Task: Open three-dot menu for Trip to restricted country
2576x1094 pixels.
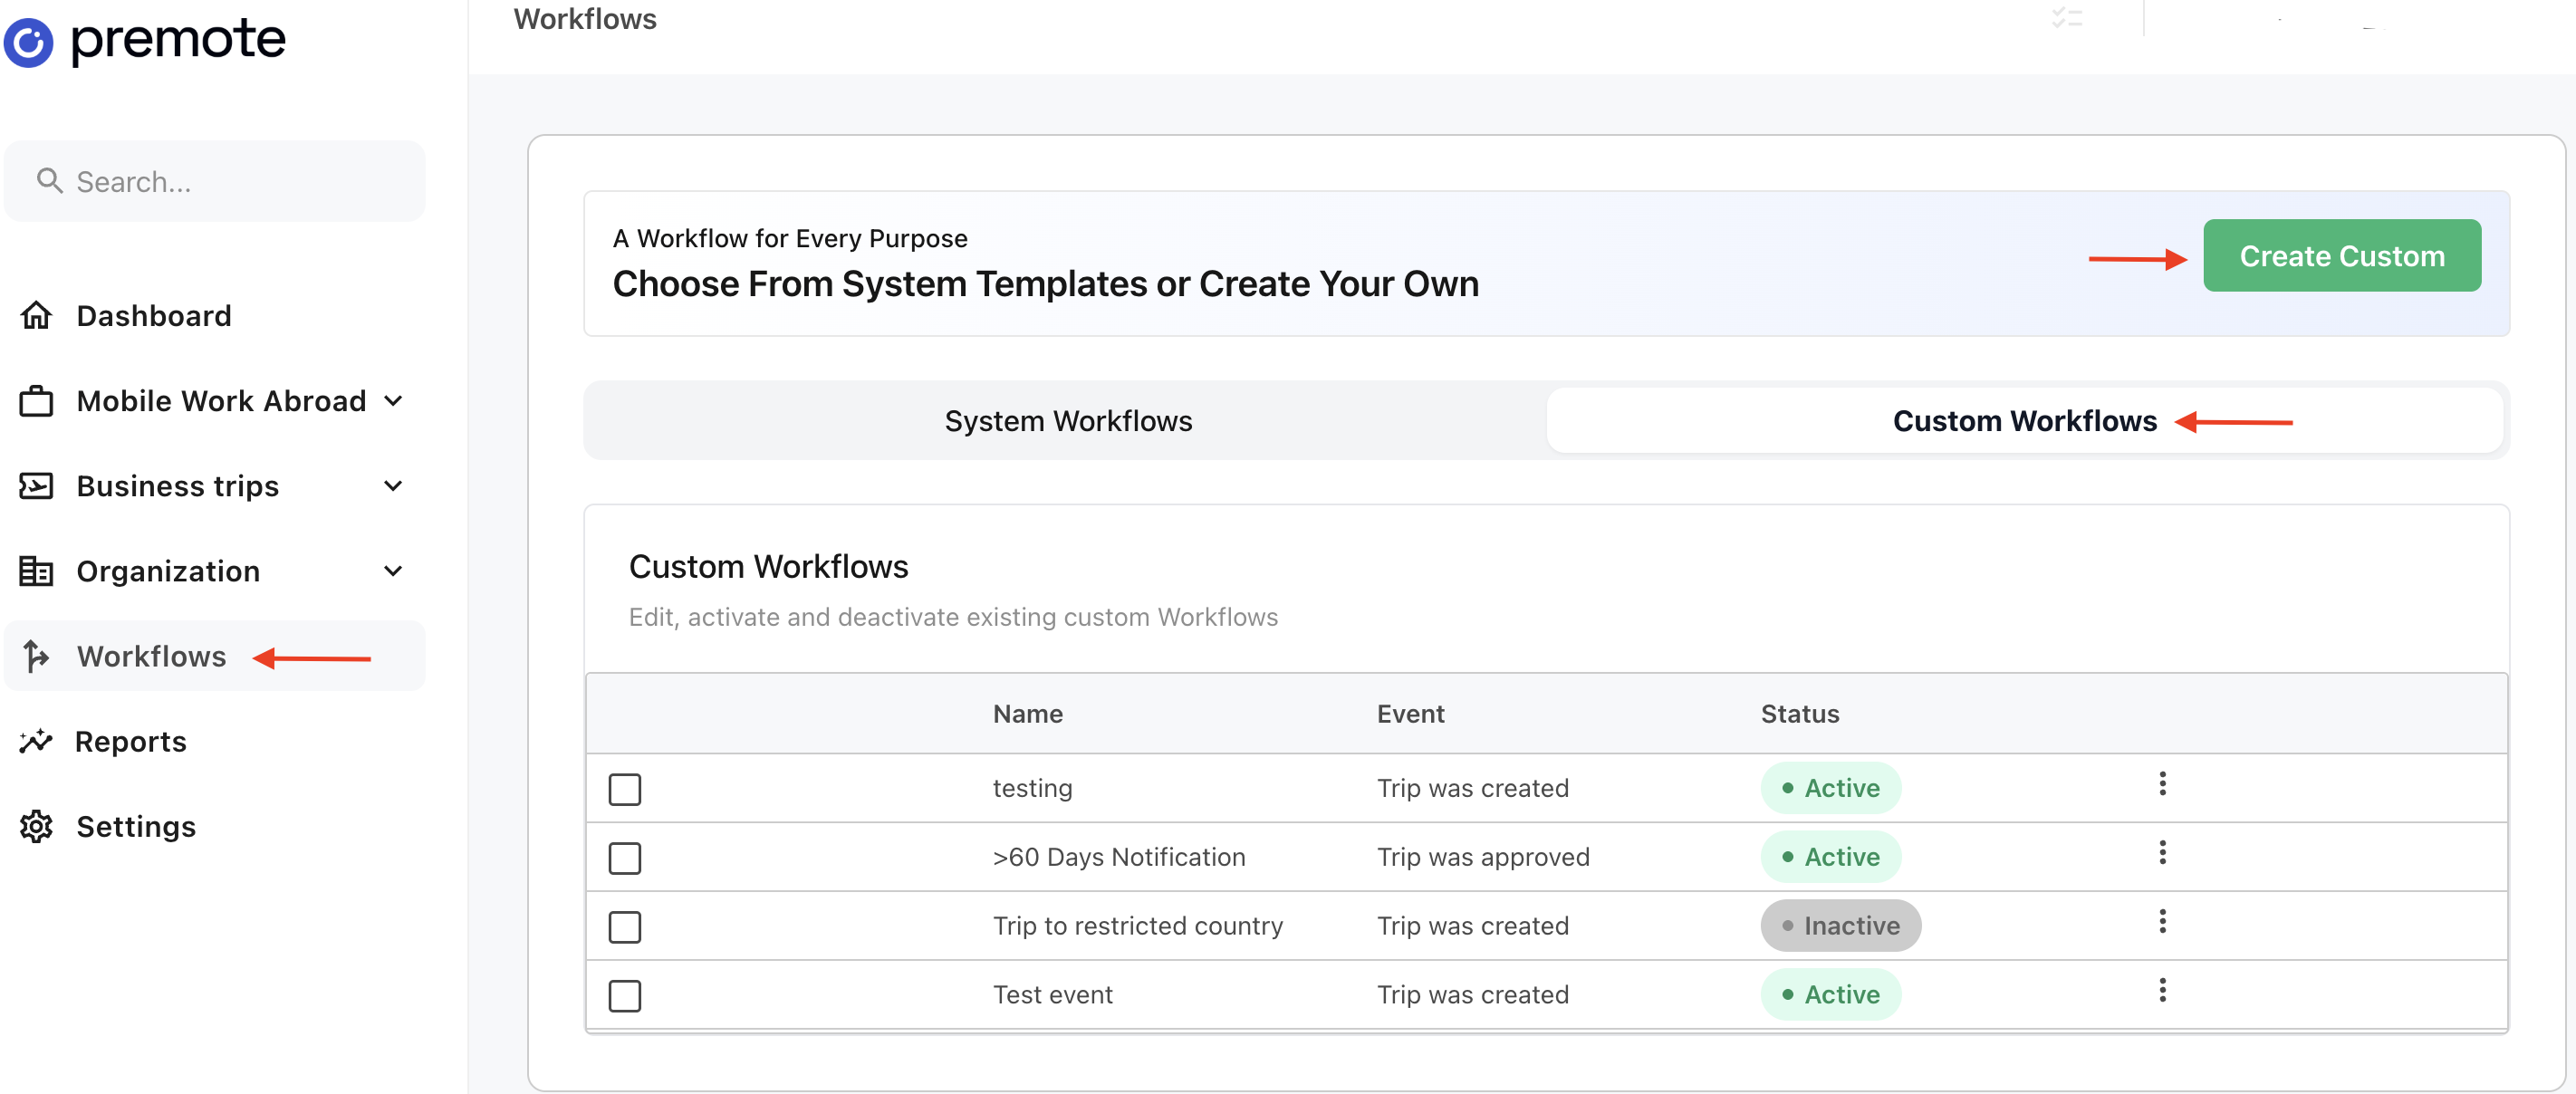Action: [2162, 922]
